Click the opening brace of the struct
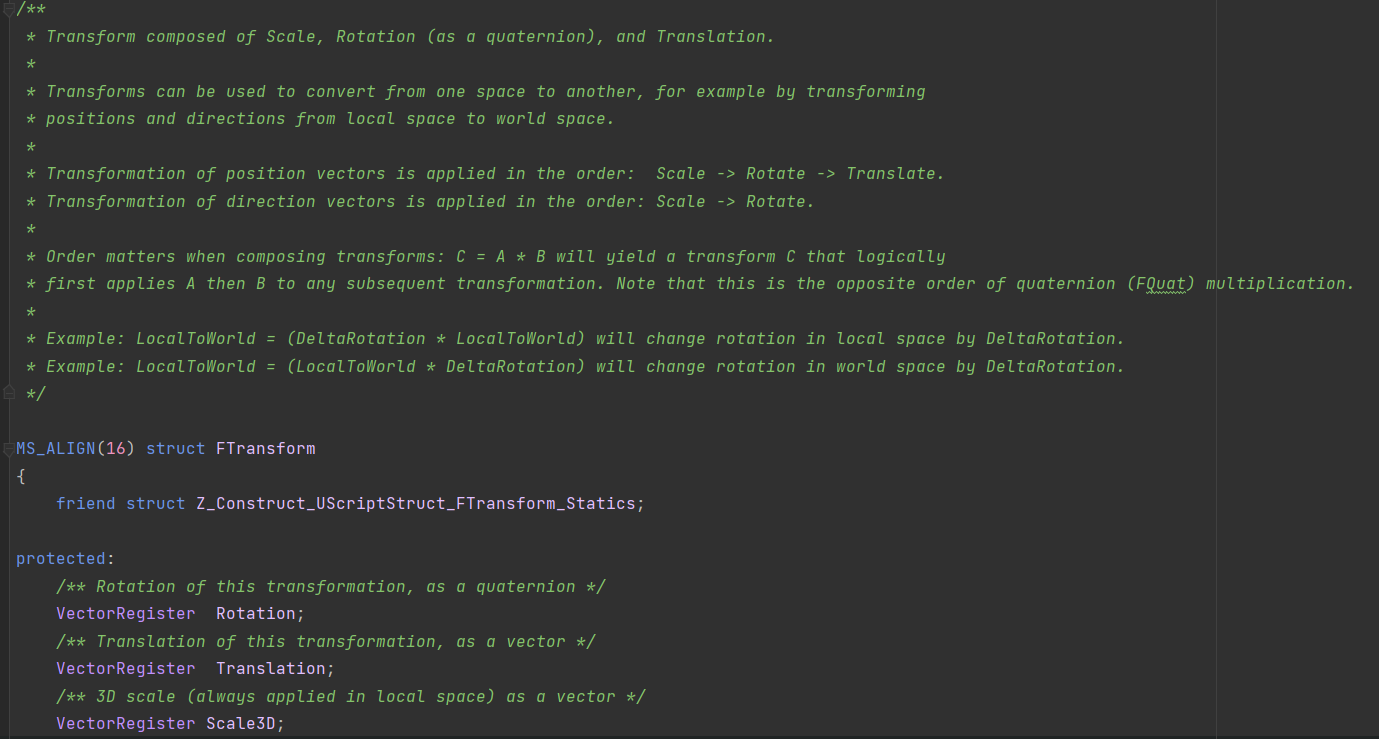Image resolution: width=1379 pixels, height=739 pixels. tap(21, 477)
